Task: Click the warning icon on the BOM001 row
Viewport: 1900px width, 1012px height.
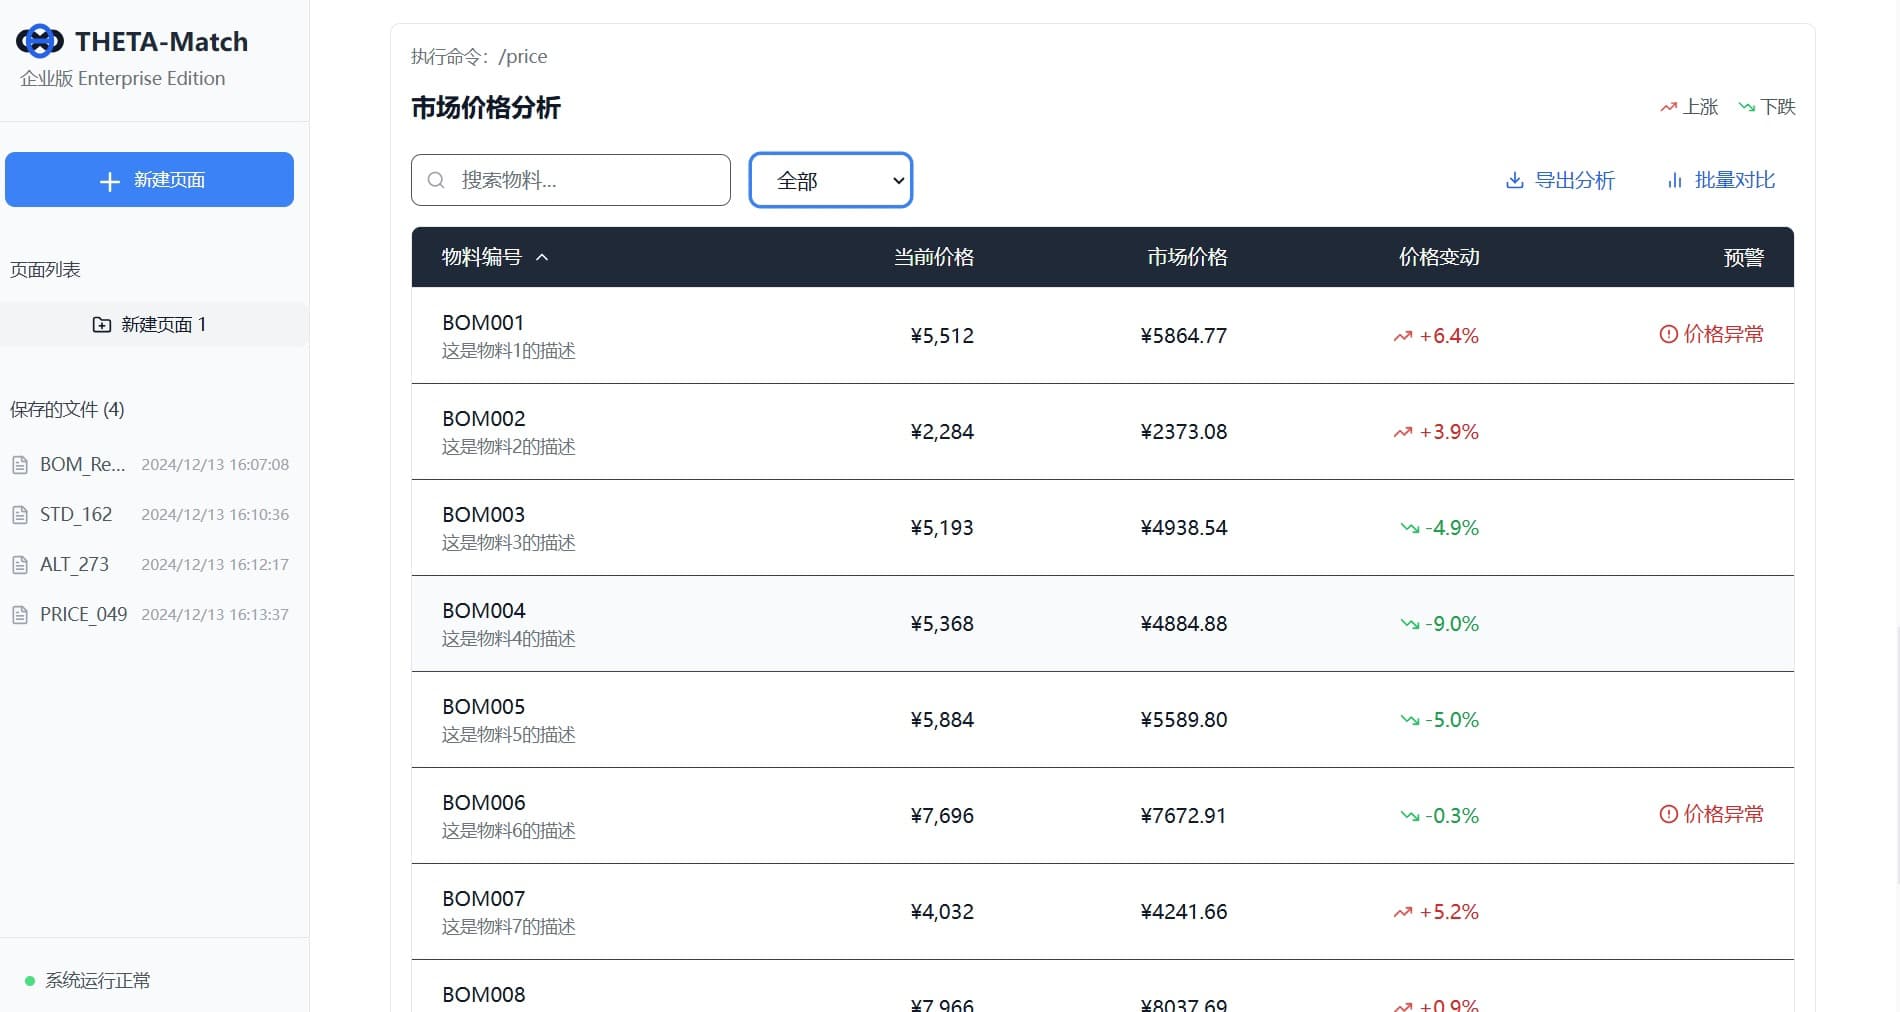Action: tap(1668, 334)
